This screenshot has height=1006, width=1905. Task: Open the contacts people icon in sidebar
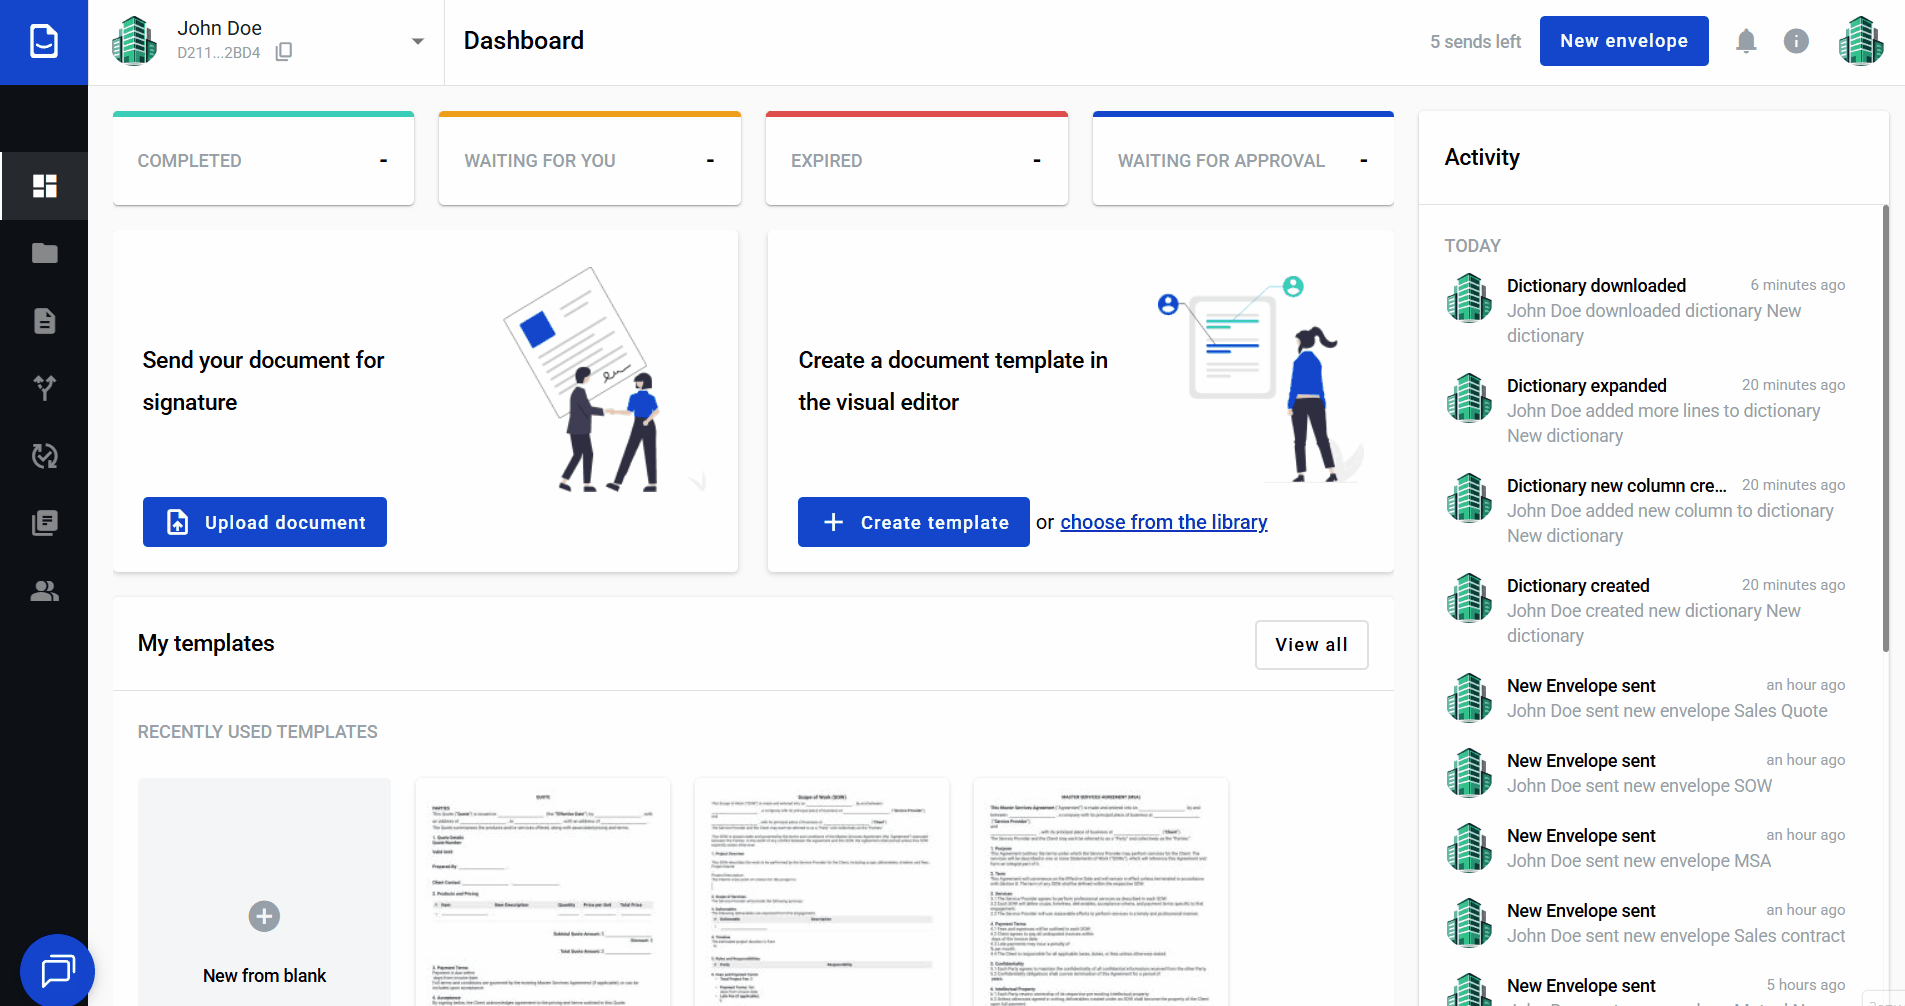(x=44, y=591)
